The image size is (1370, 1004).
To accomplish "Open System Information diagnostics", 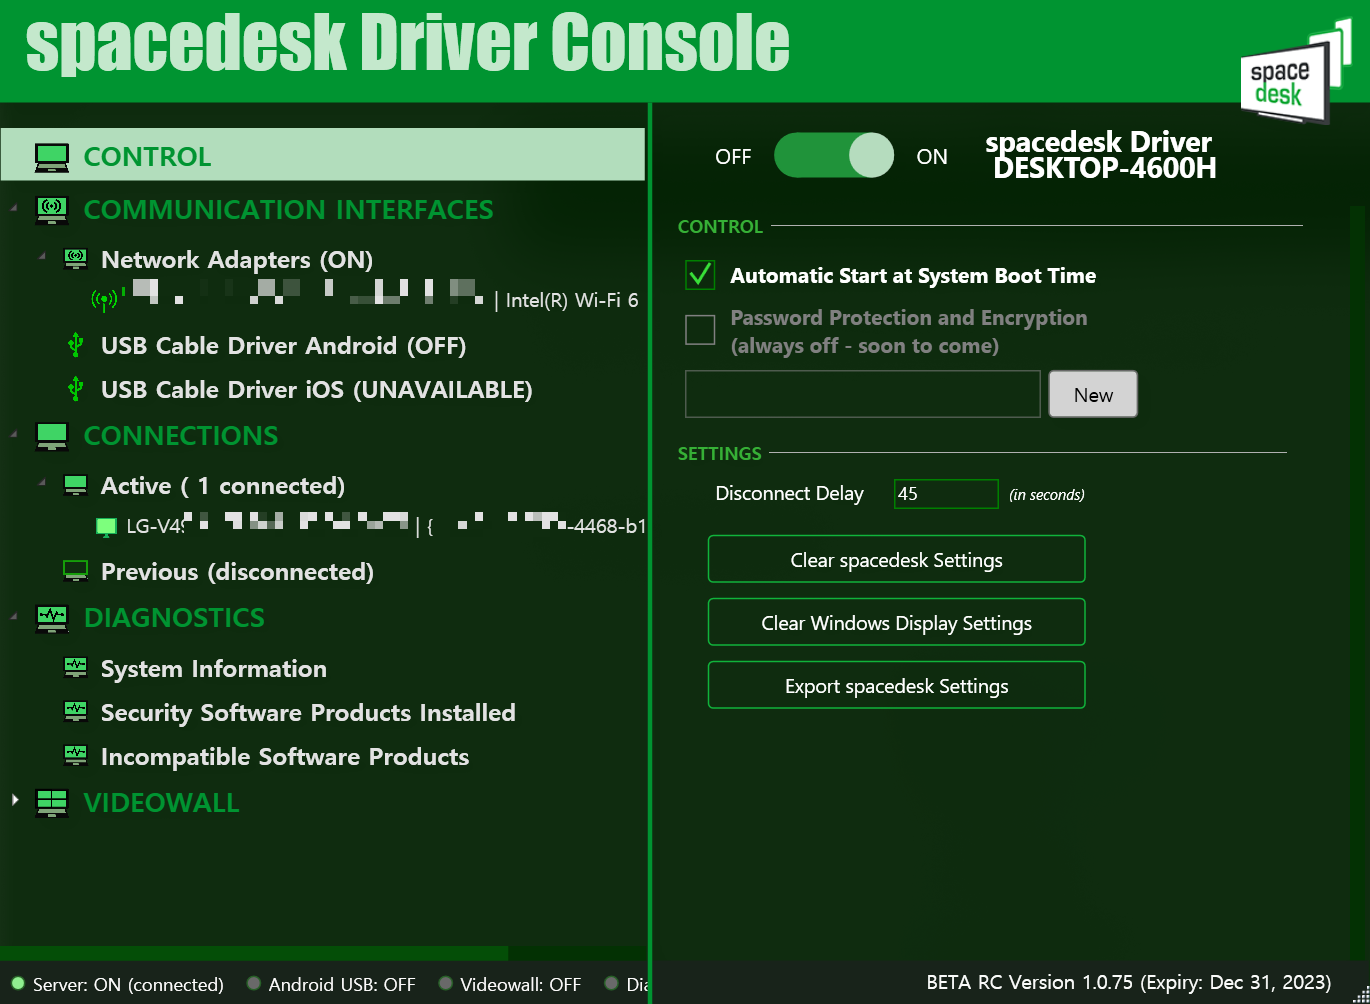I will (214, 668).
